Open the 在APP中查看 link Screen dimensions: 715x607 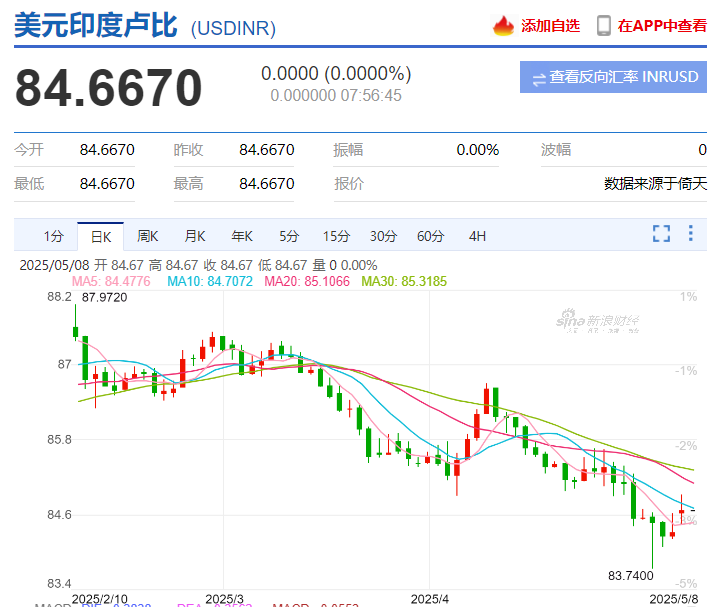tap(662, 26)
